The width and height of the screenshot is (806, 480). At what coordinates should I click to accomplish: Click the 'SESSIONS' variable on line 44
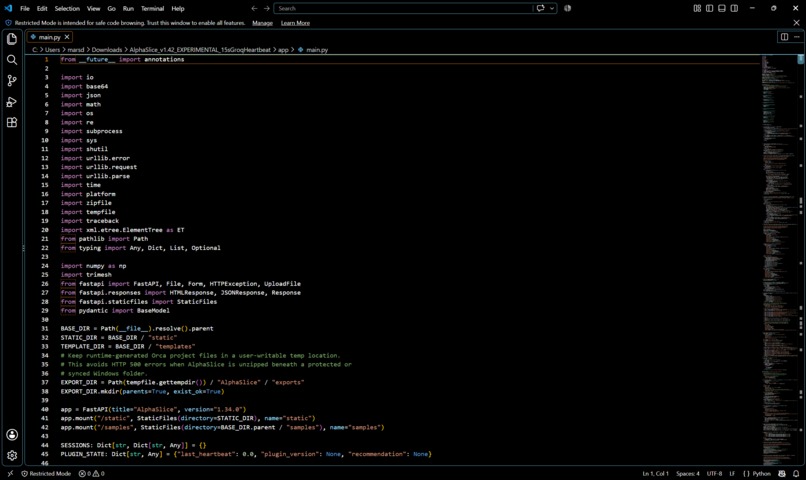(x=75, y=445)
